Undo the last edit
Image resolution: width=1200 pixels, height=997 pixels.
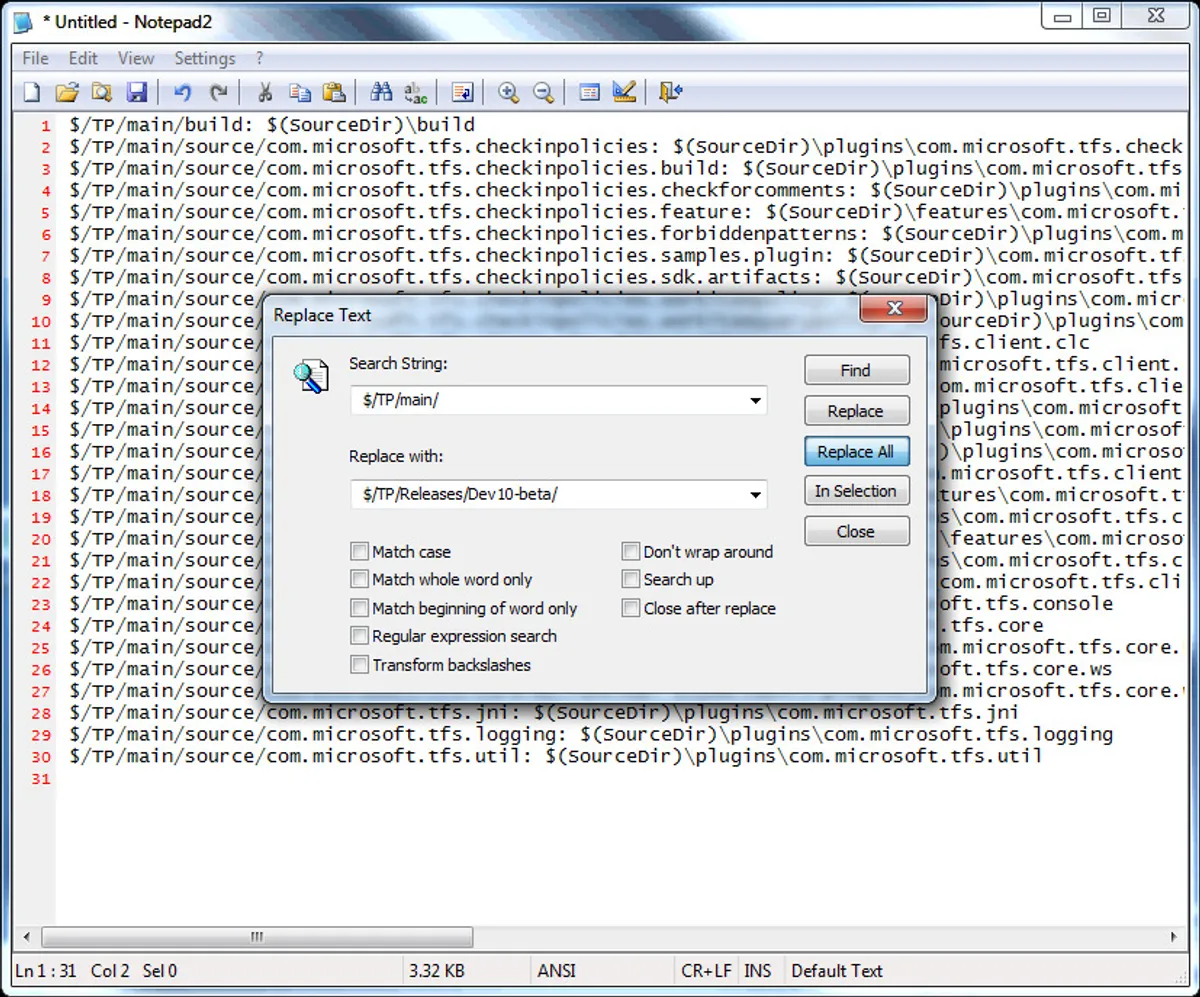(182, 93)
